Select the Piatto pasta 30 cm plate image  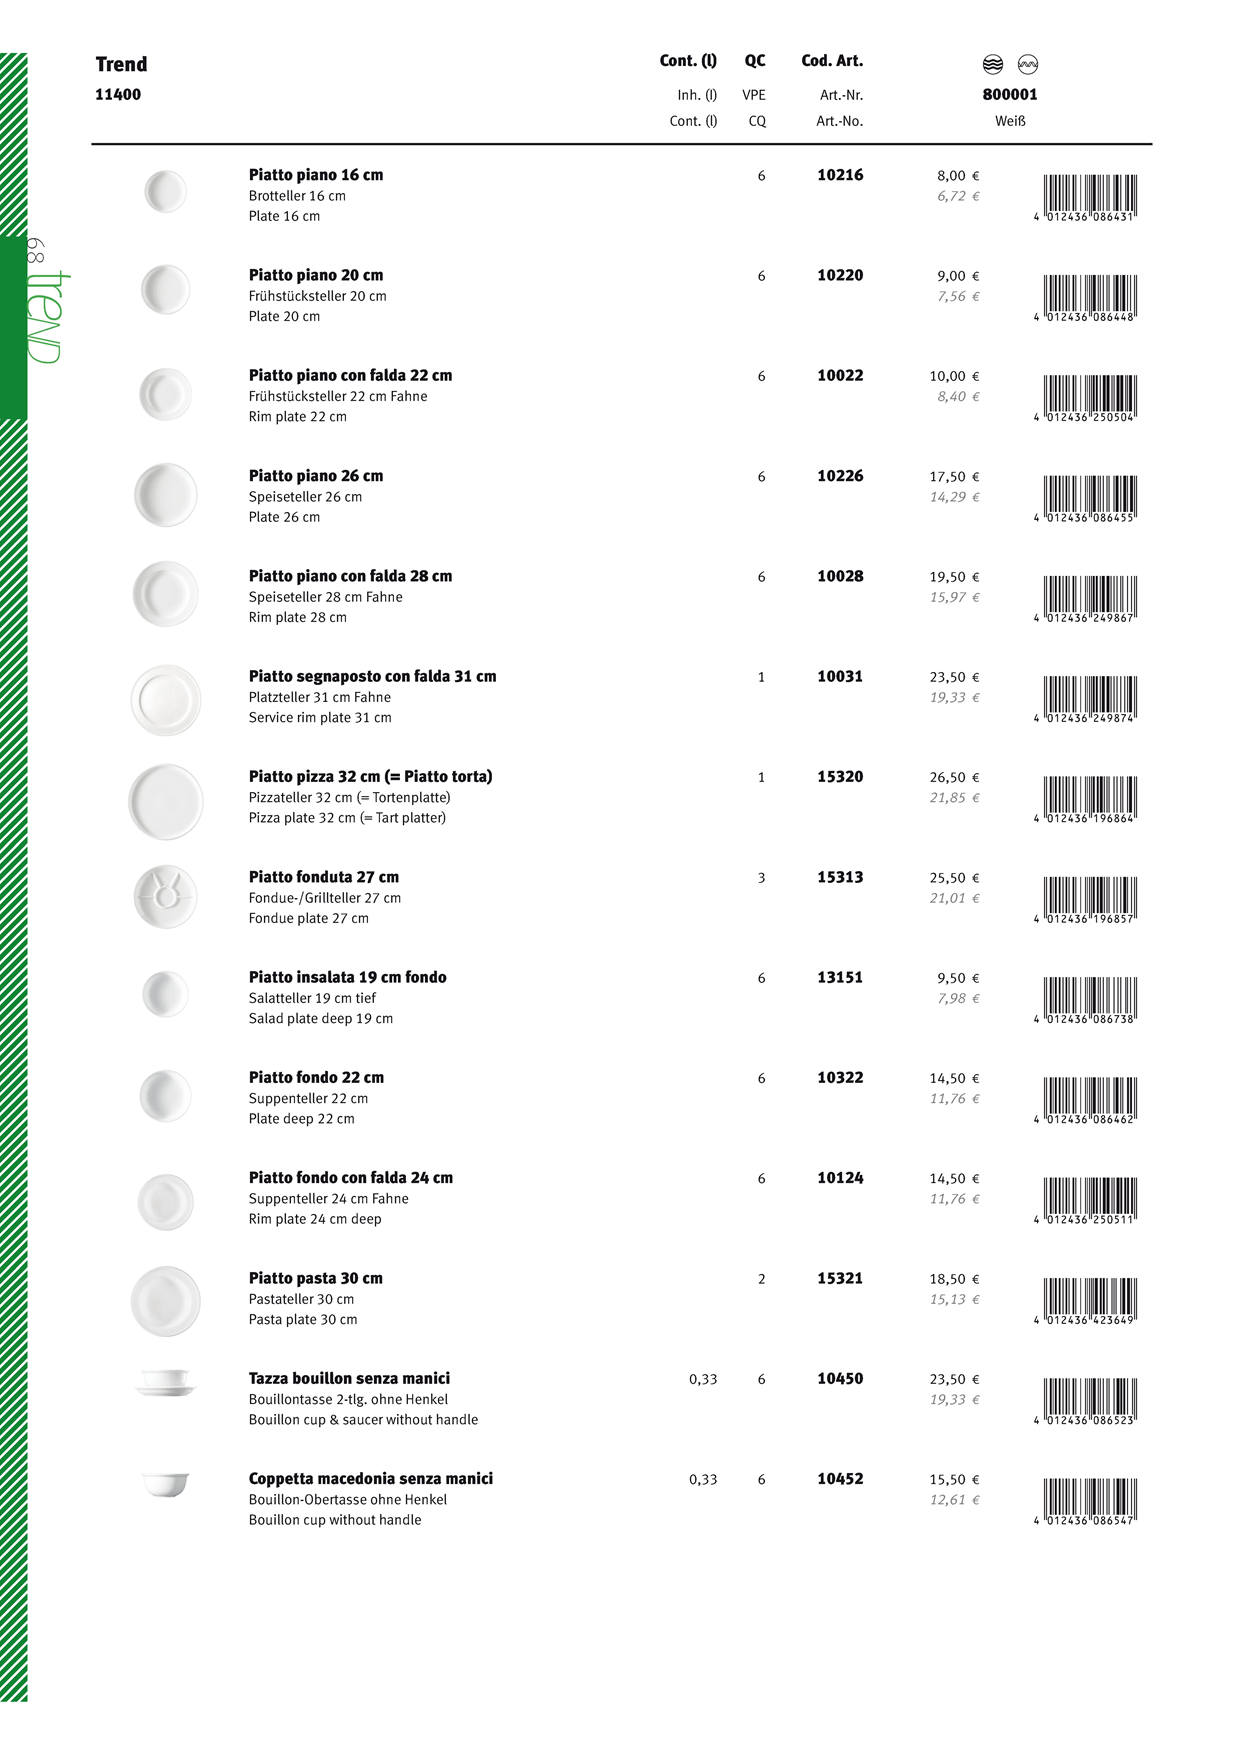tap(166, 1301)
